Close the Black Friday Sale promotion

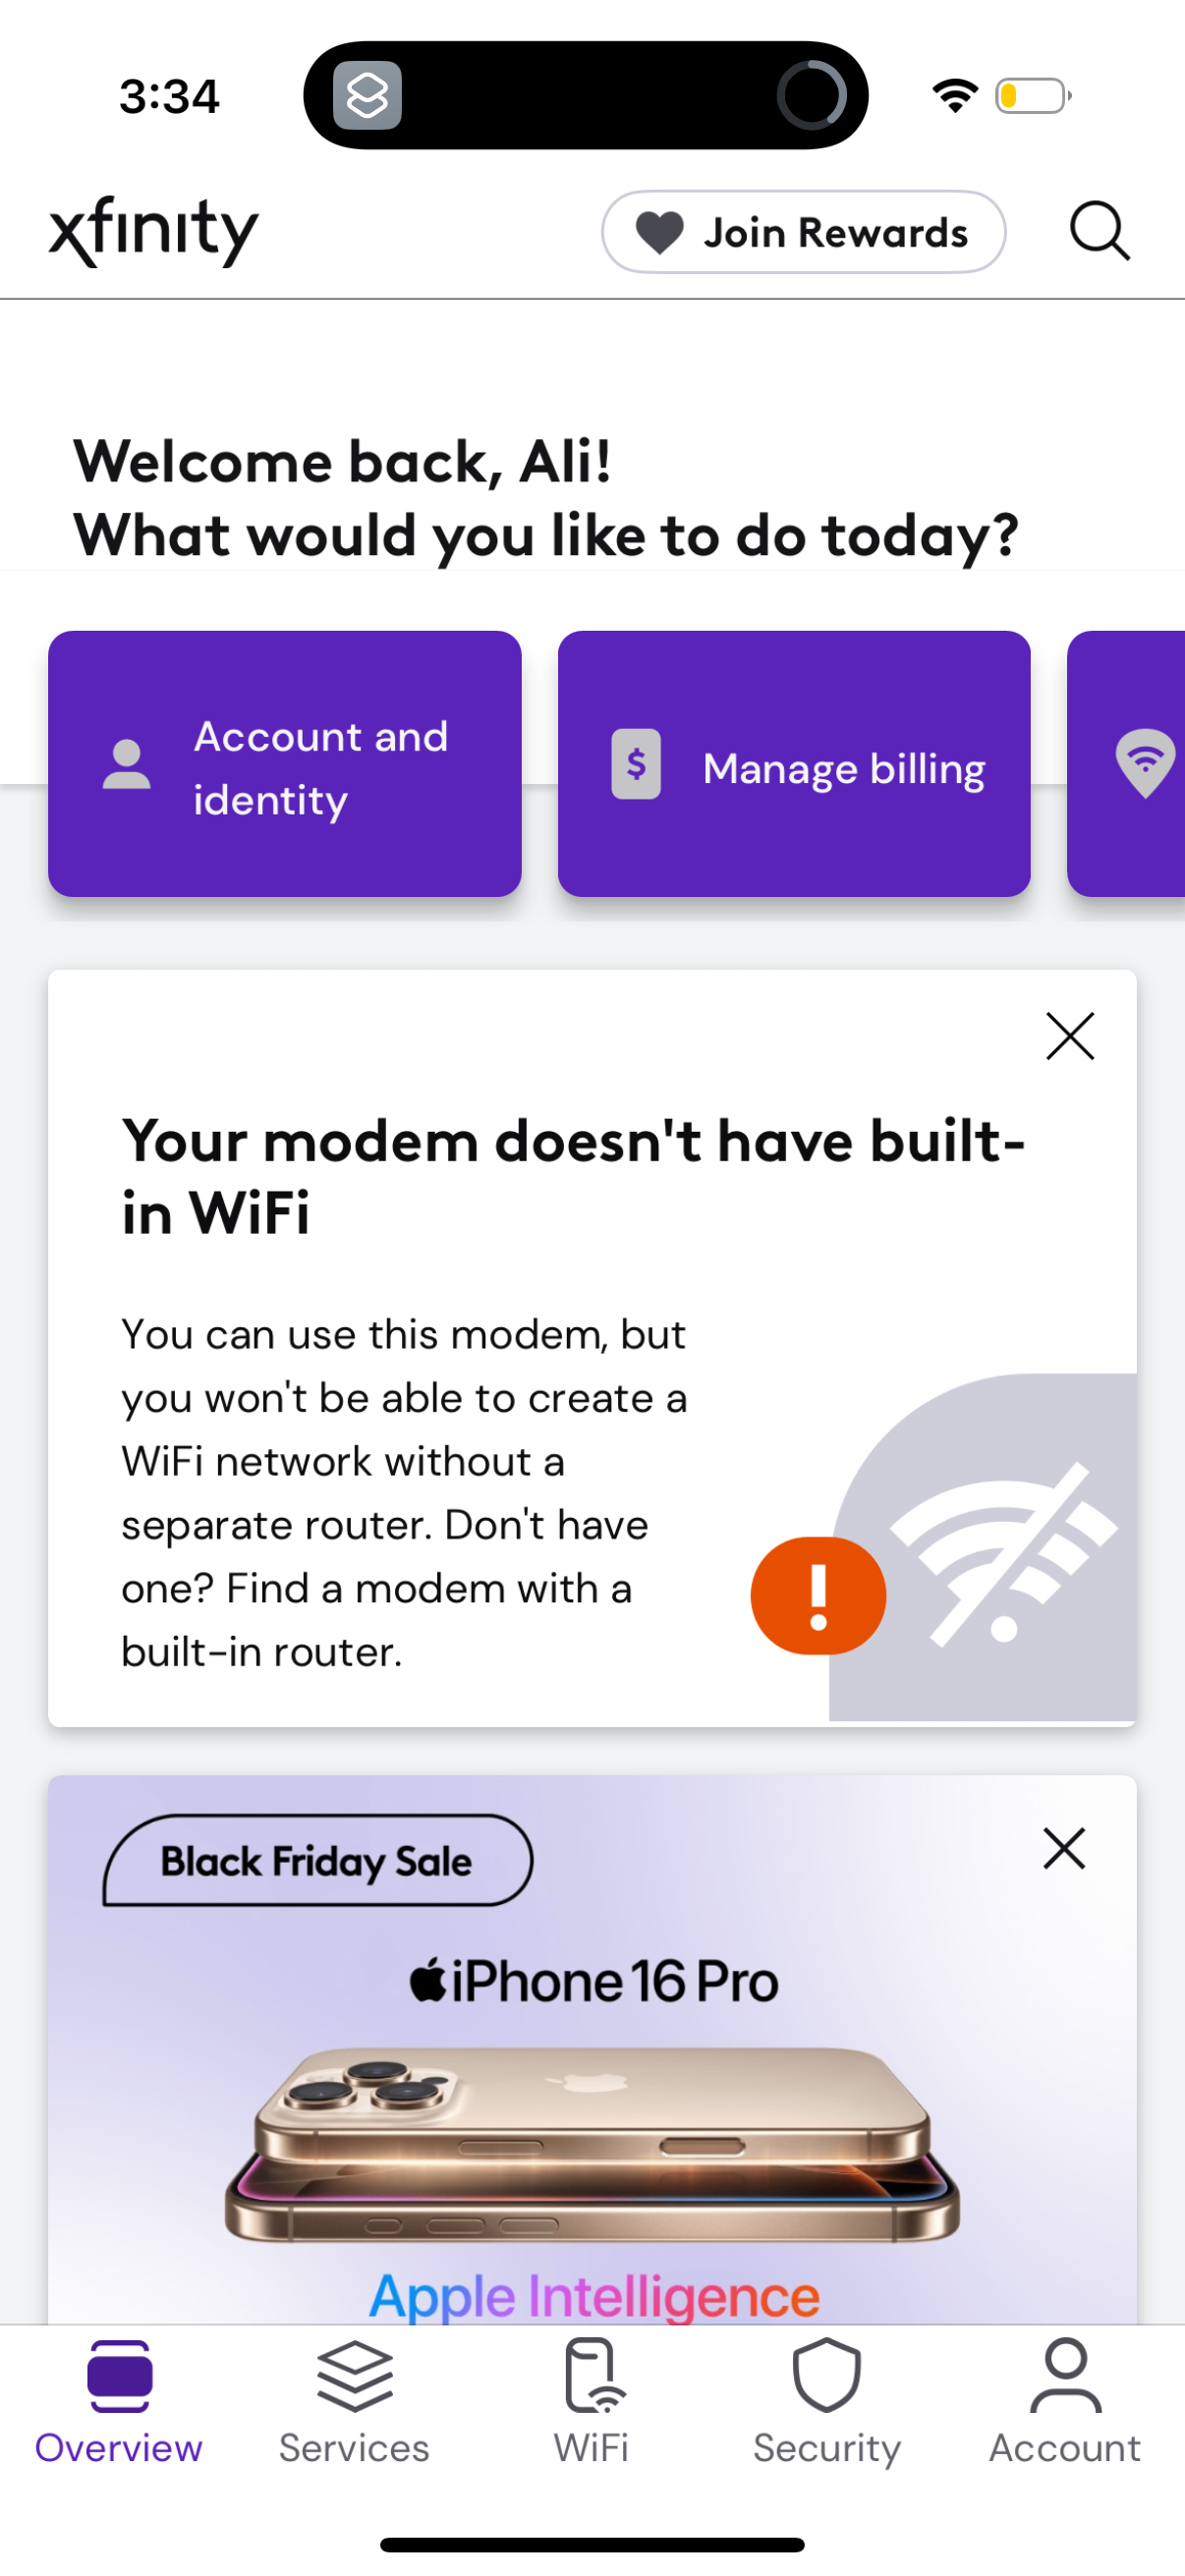(x=1064, y=1848)
